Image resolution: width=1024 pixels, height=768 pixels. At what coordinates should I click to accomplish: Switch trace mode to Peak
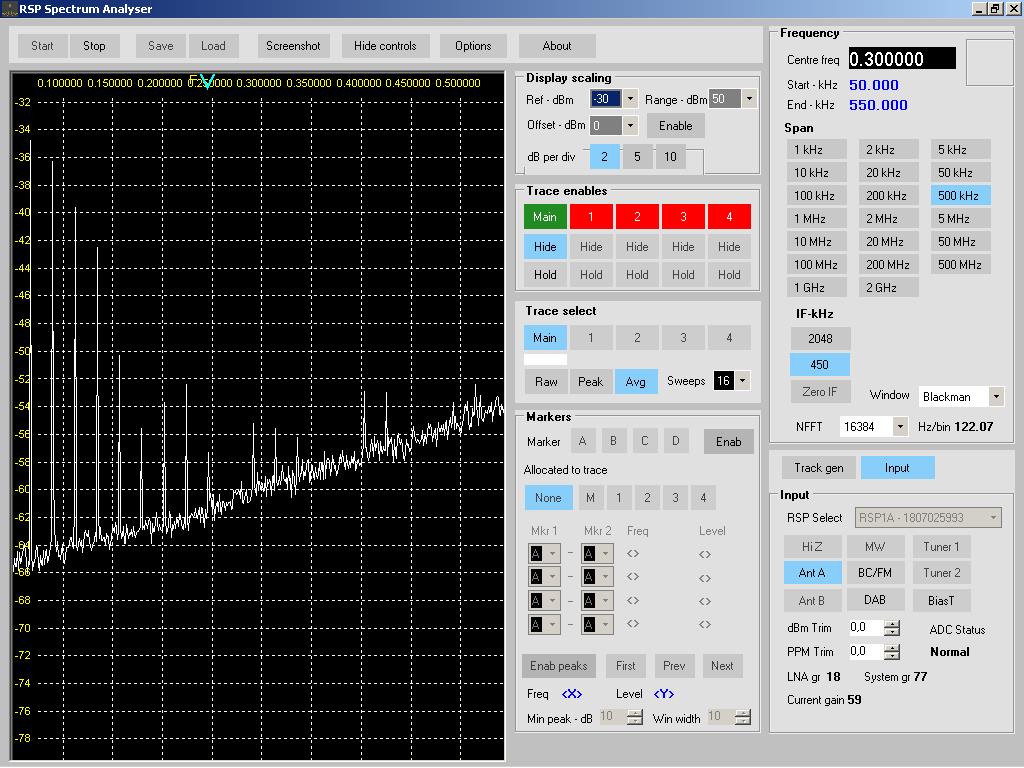pos(591,382)
